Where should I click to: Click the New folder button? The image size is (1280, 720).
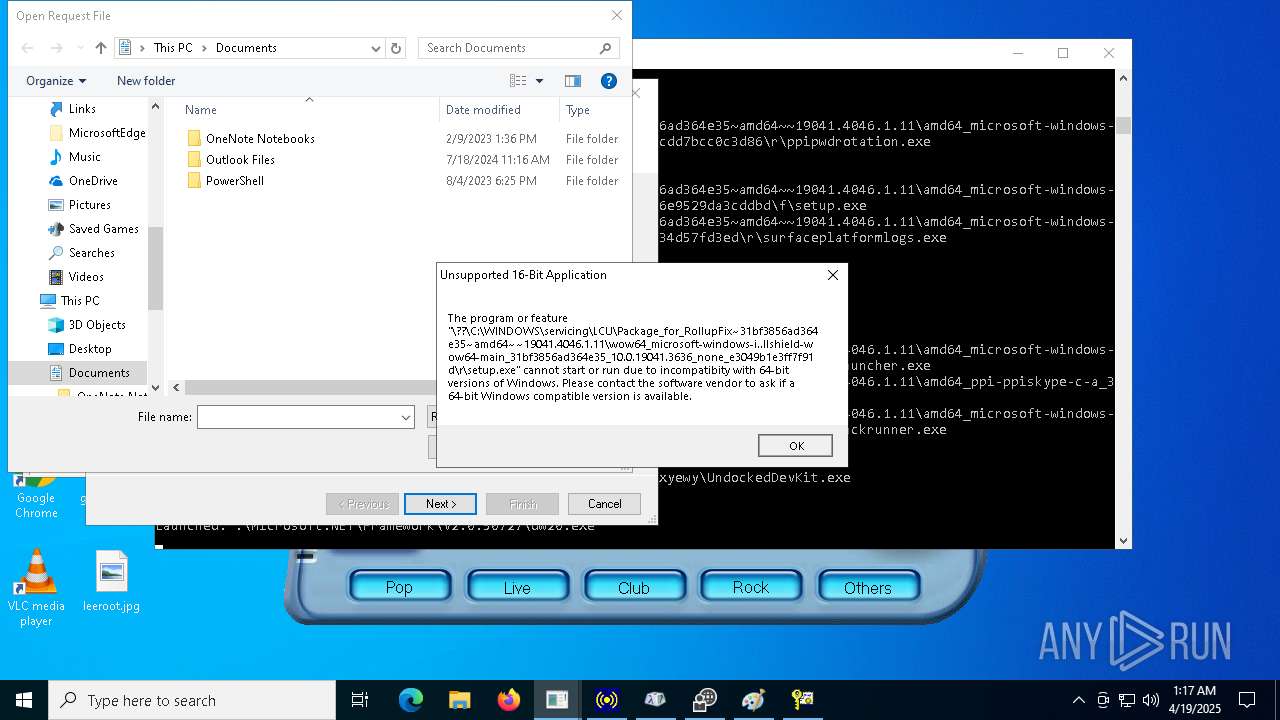(x=146, y=81)
